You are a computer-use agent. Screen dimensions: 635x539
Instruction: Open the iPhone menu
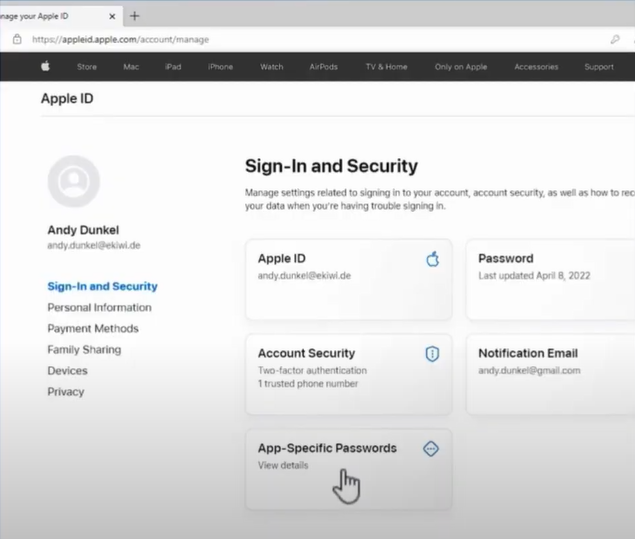tap(220, 67)
